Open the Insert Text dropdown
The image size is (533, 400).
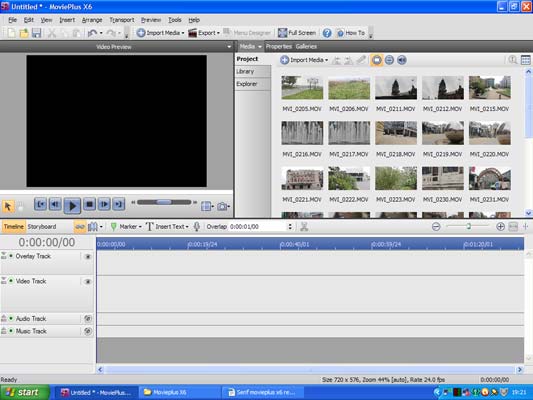pyautogui.click(x=187, y=227)
